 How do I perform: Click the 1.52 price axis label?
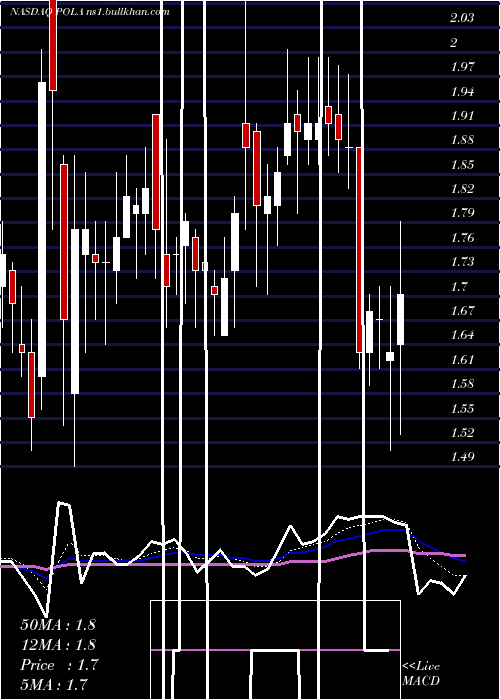462,432
